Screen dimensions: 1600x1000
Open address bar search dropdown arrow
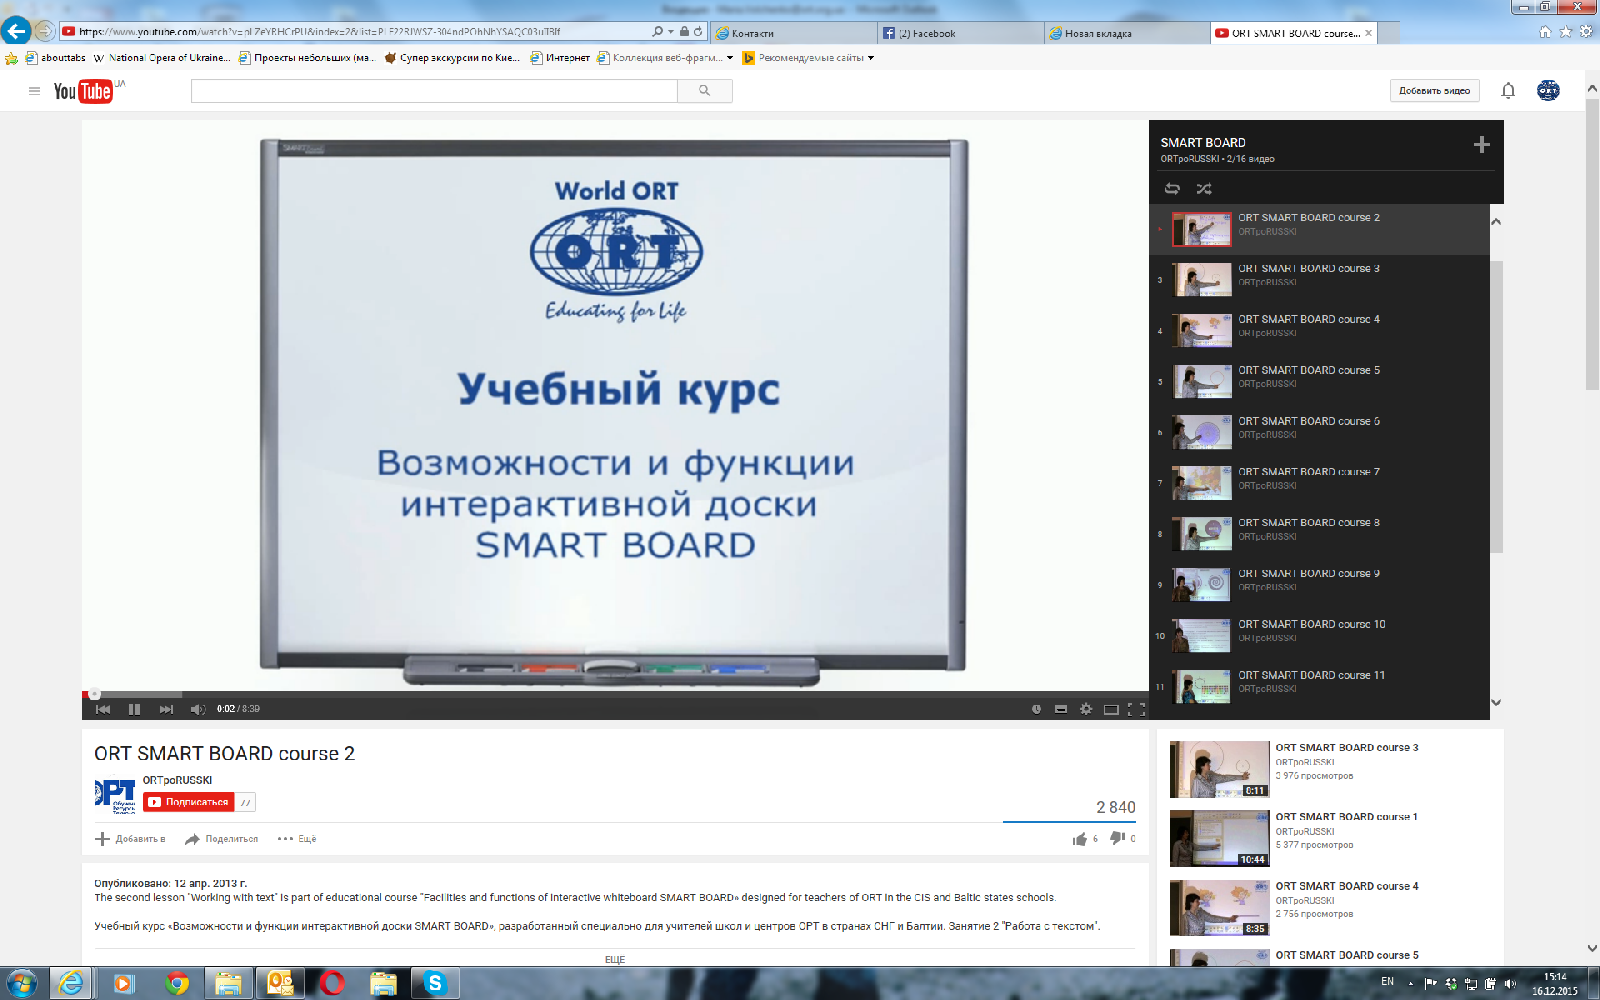pos(670,32)
